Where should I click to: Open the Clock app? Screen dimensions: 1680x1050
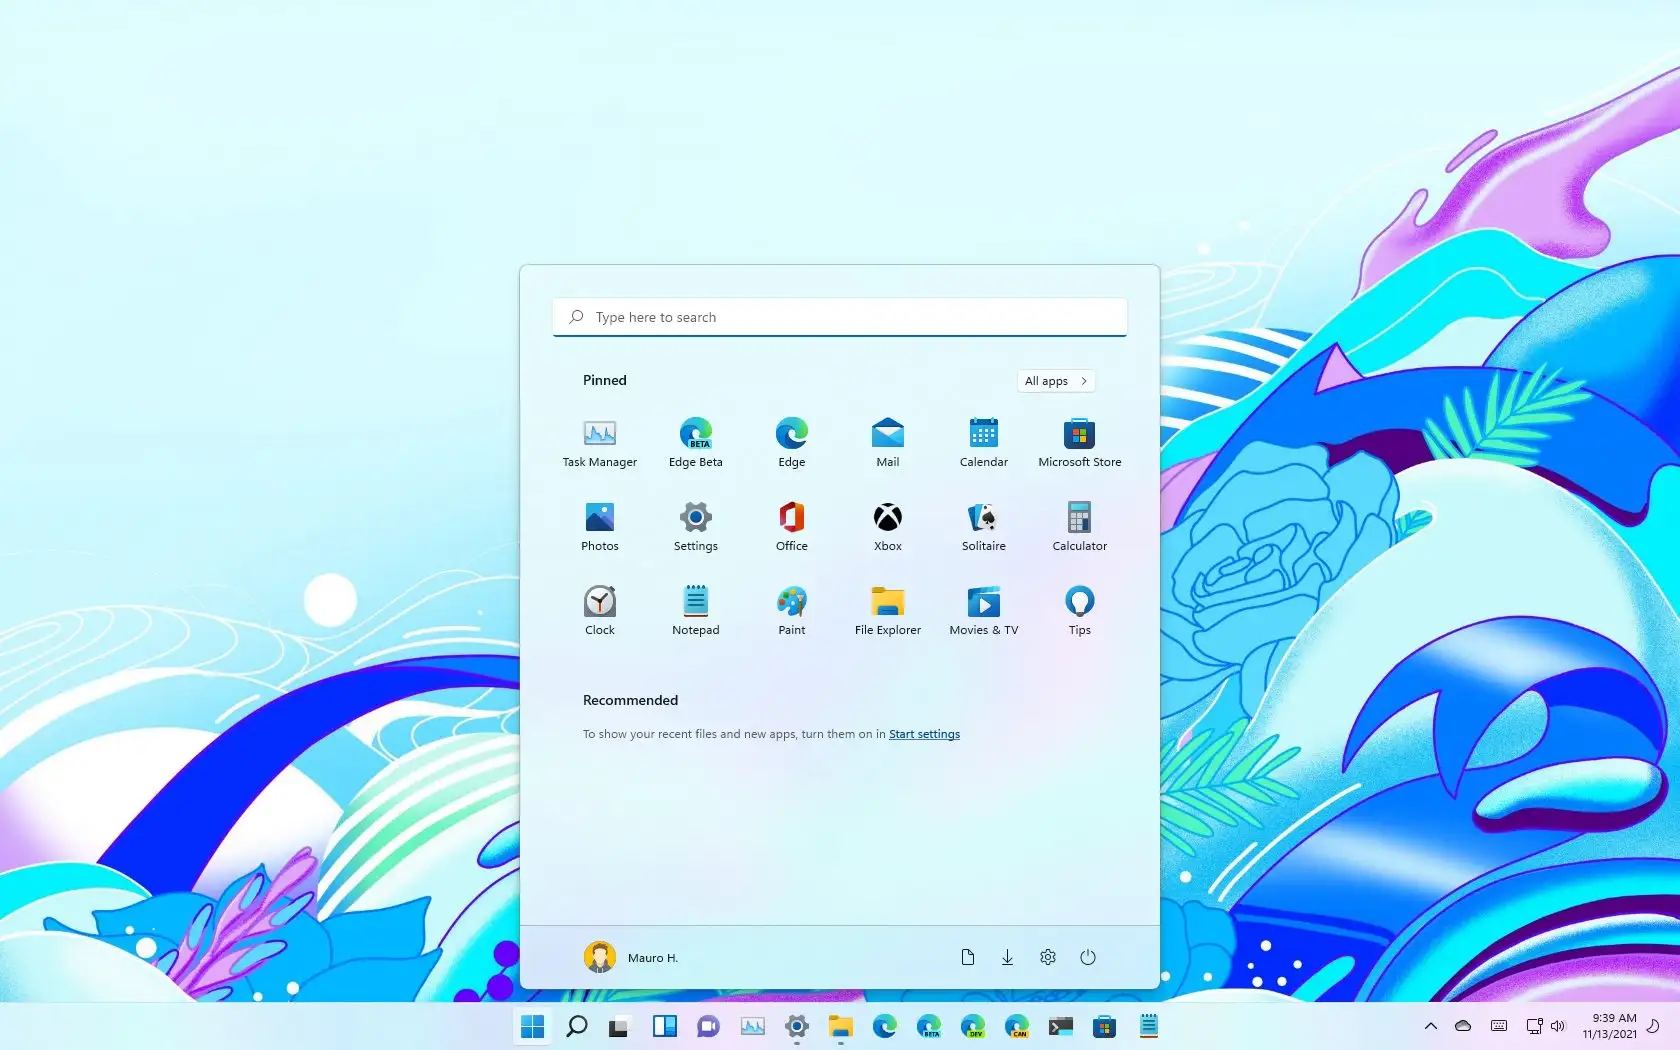599,612
